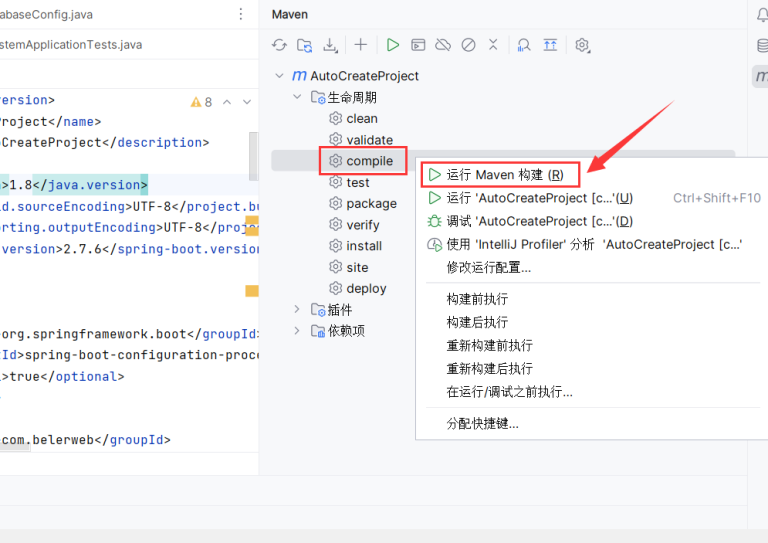Click the gear icon beside clean
Screen dimensions: 768x543
(x=336, y=118)
